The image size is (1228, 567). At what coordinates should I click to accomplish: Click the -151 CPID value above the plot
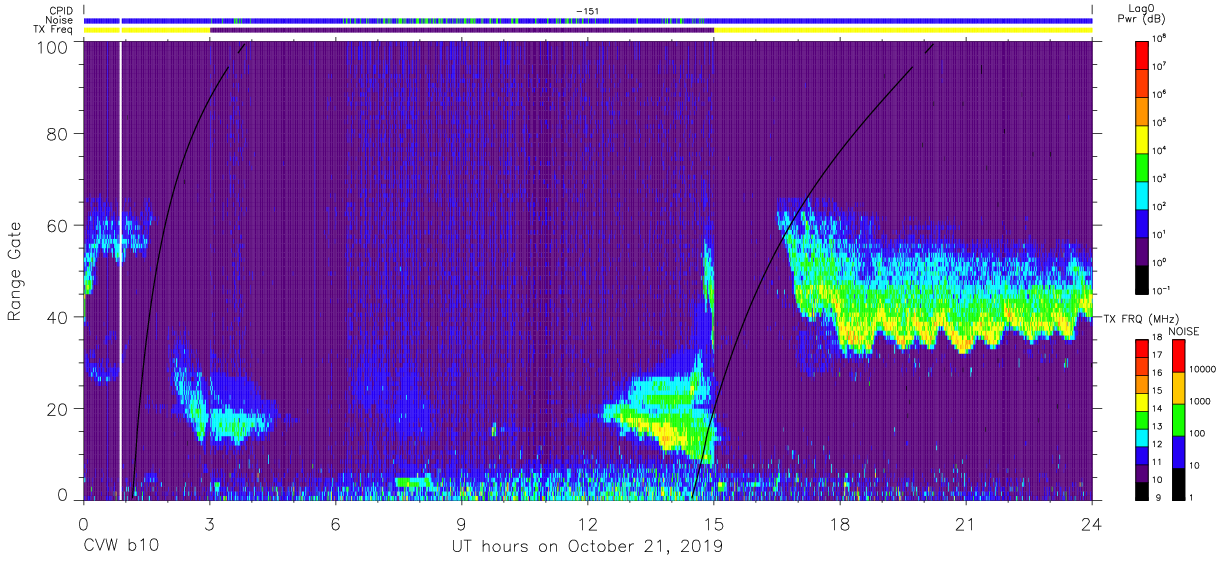pos(587,11)
